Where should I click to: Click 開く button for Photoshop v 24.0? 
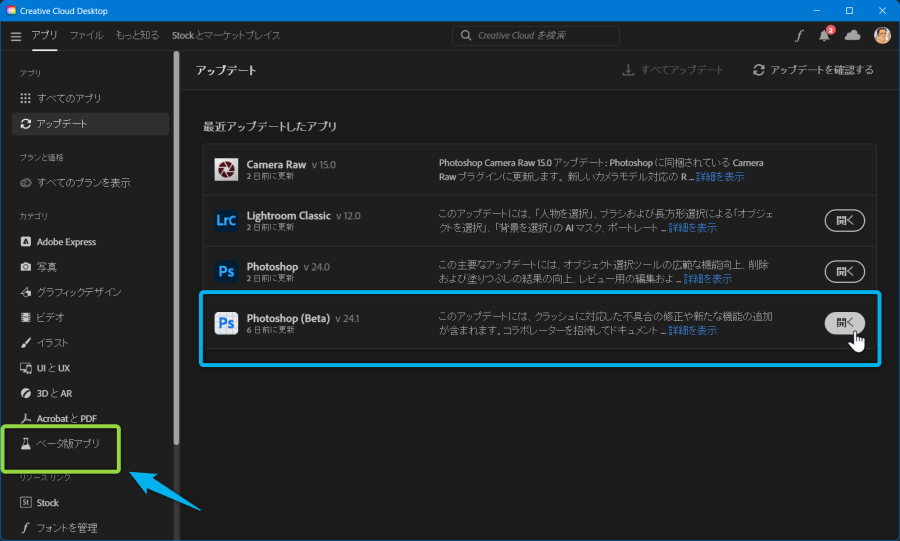click(844, 271)
